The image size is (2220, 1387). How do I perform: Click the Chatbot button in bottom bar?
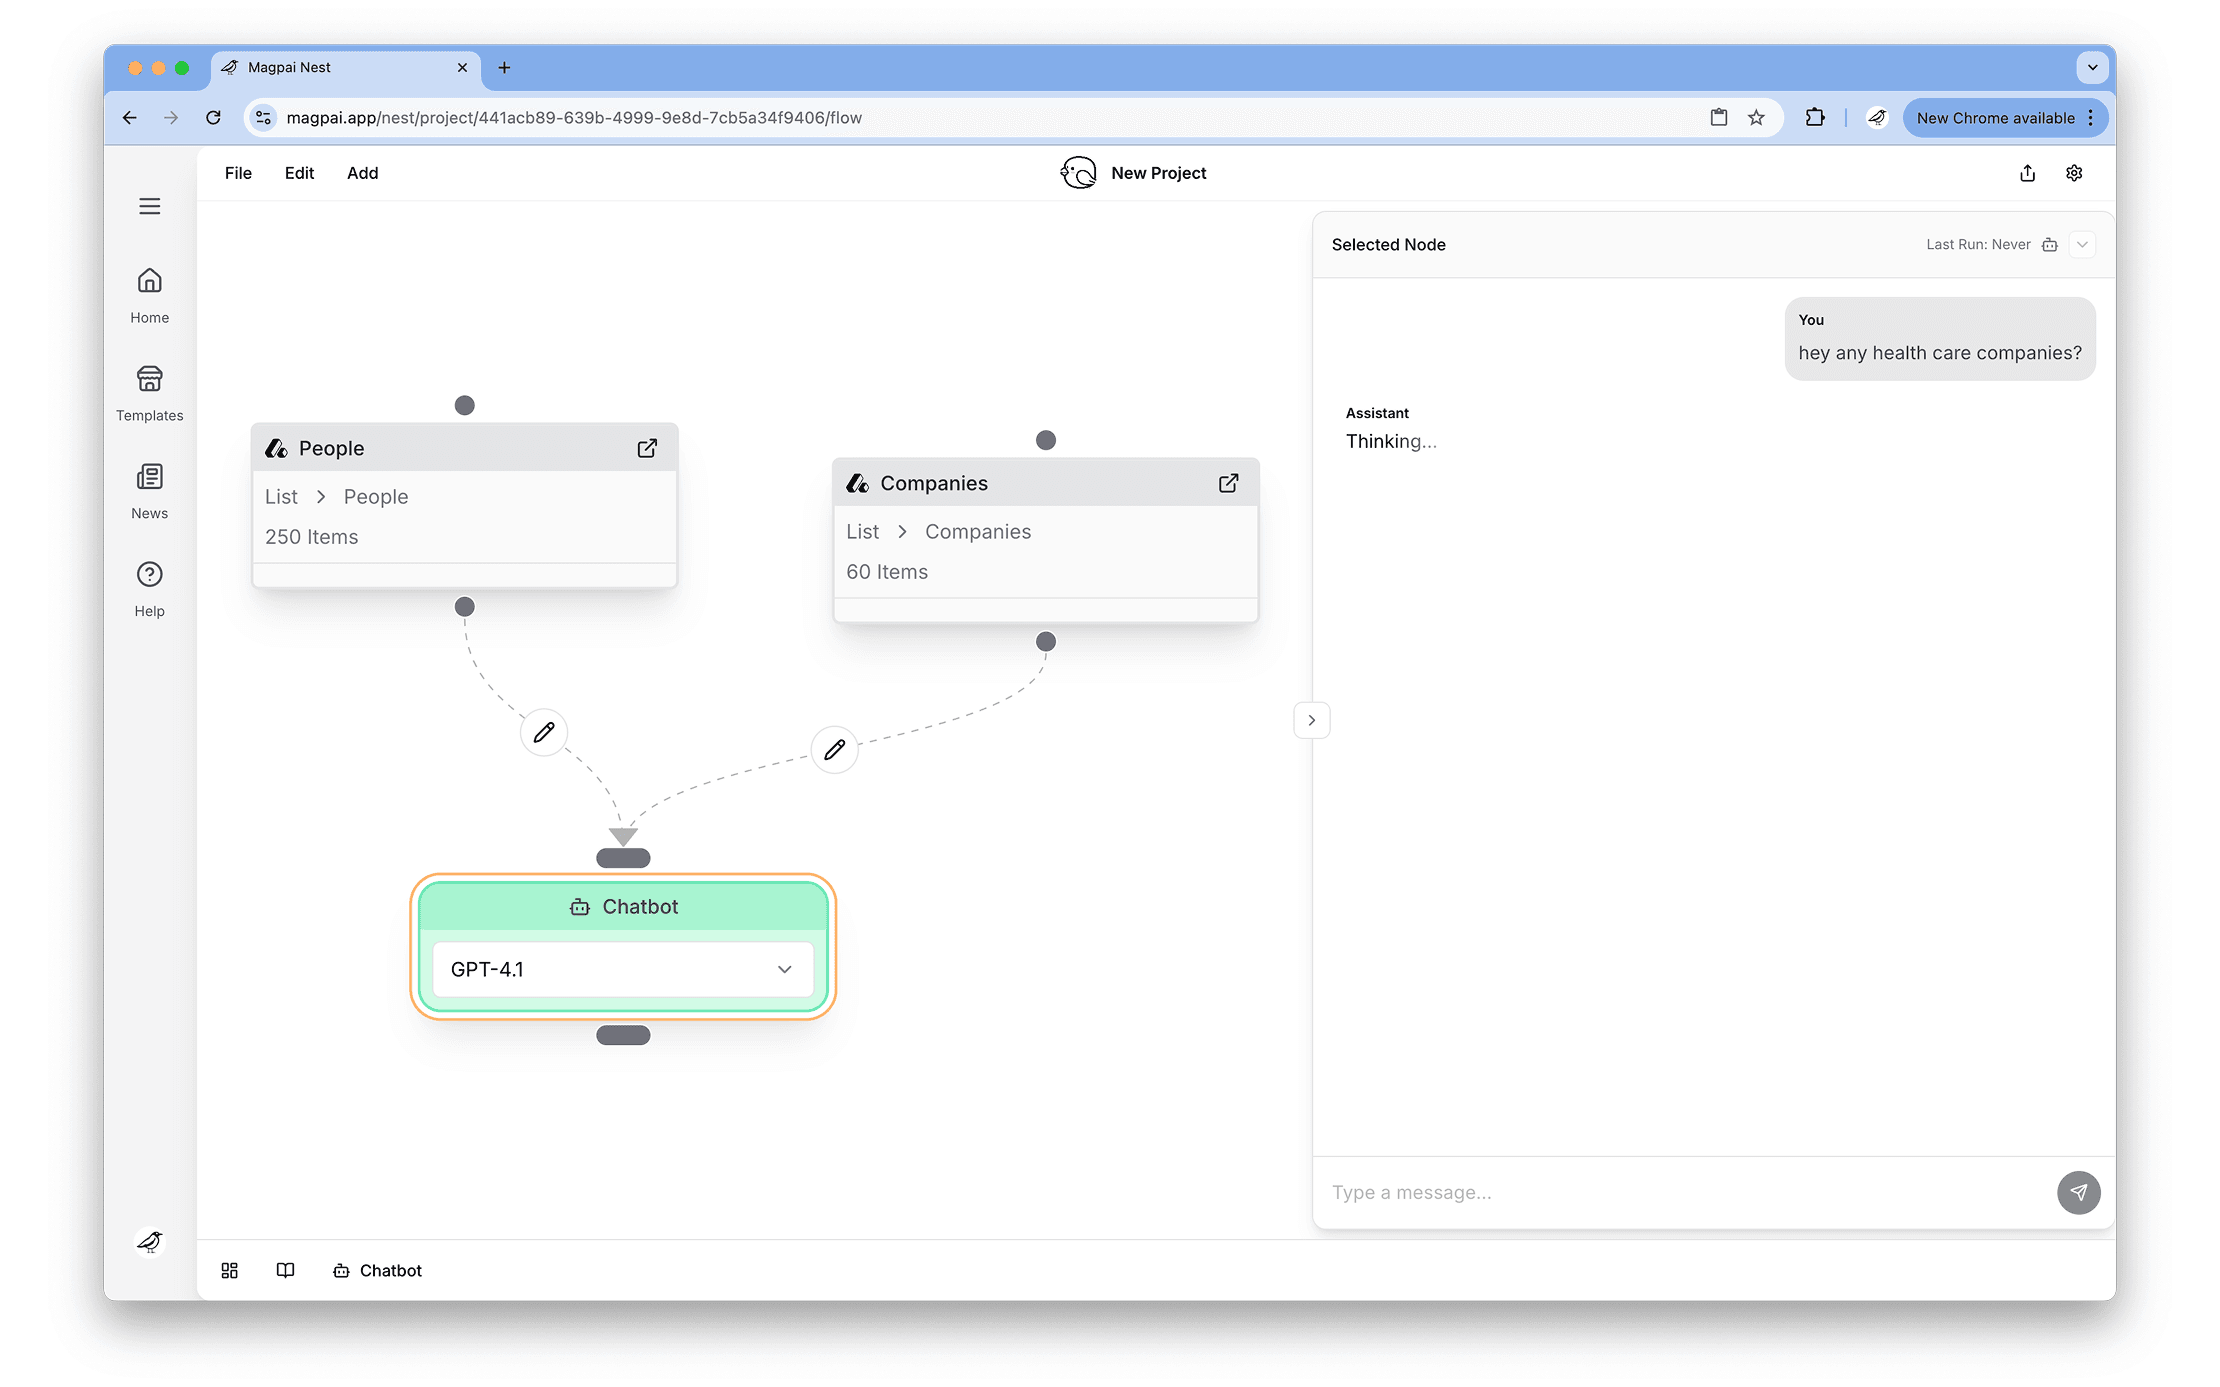pos(378,1270)
